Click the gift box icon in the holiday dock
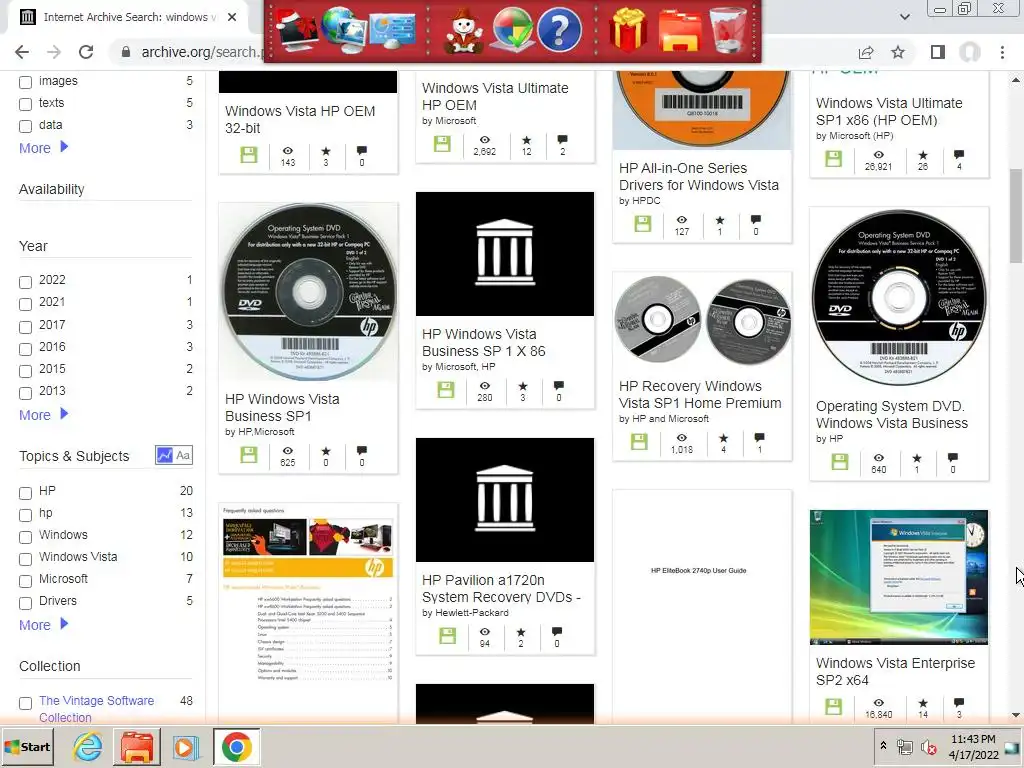The height and width of the screenshot is (768, 1024). coord(627,30)
